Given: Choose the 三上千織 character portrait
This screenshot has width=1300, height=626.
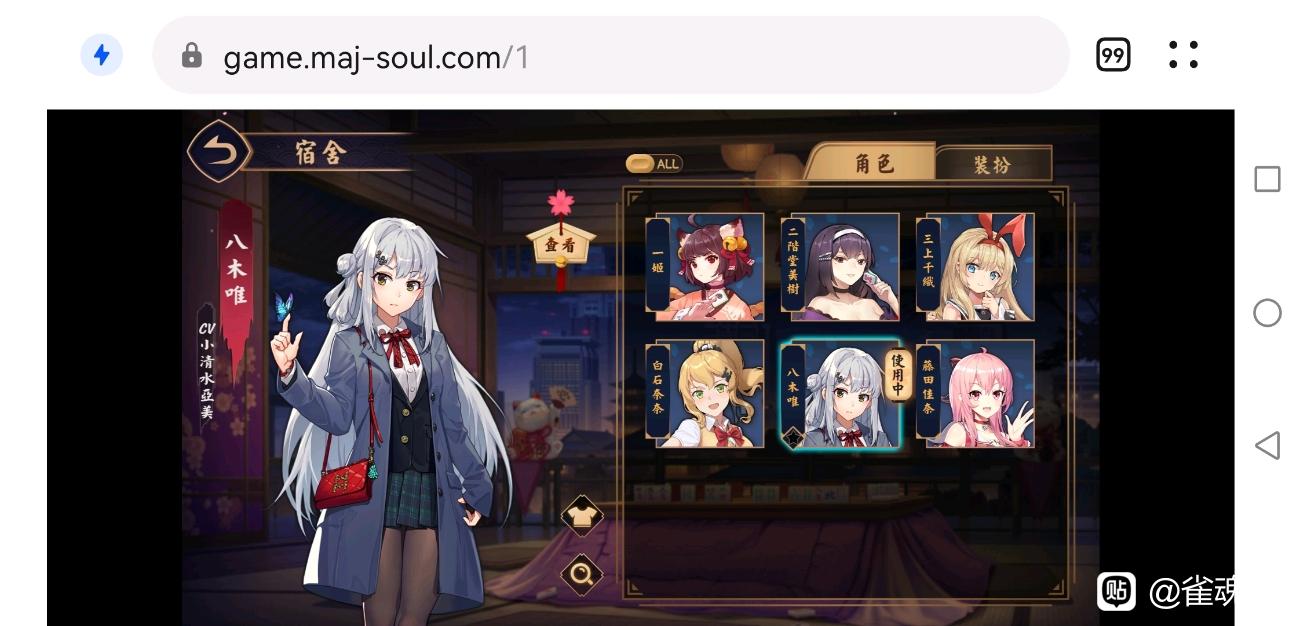Looking at the screenshot, I should click(x=976, y=267).
